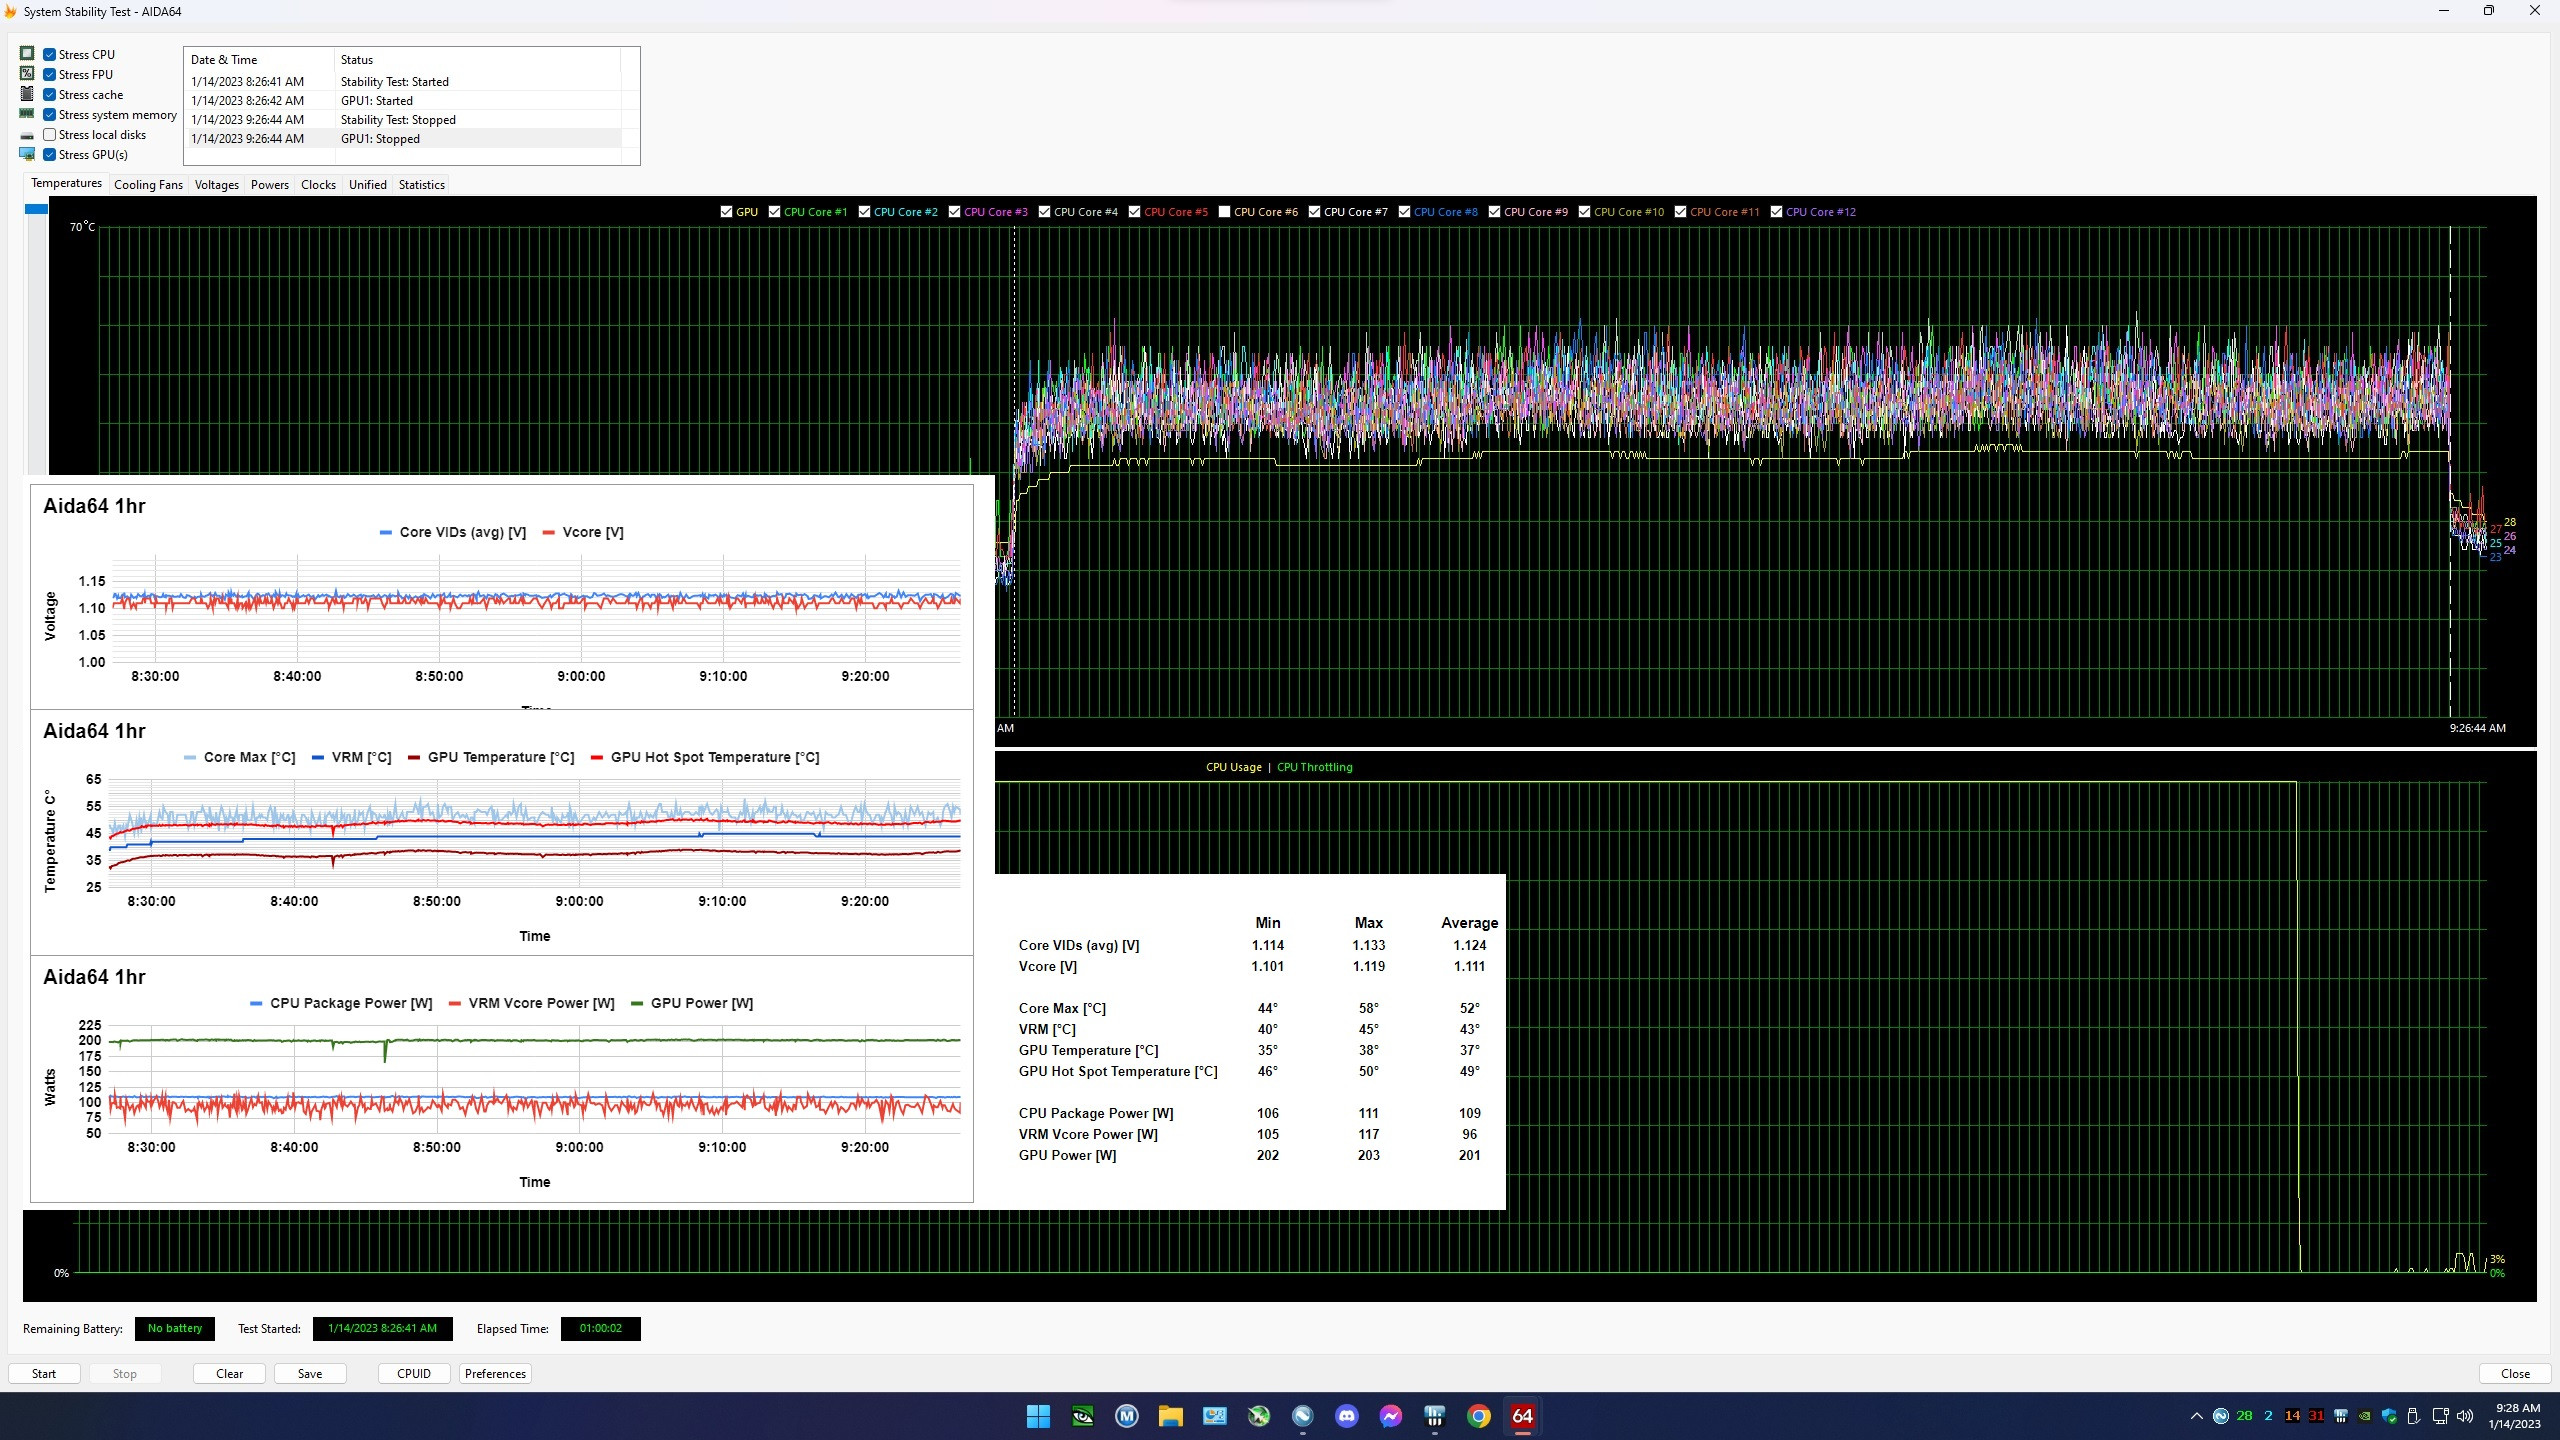This screenshot has height=1440, width=2560.
Task: Open Google Chrome from taskbar
Action: 1478,1416
